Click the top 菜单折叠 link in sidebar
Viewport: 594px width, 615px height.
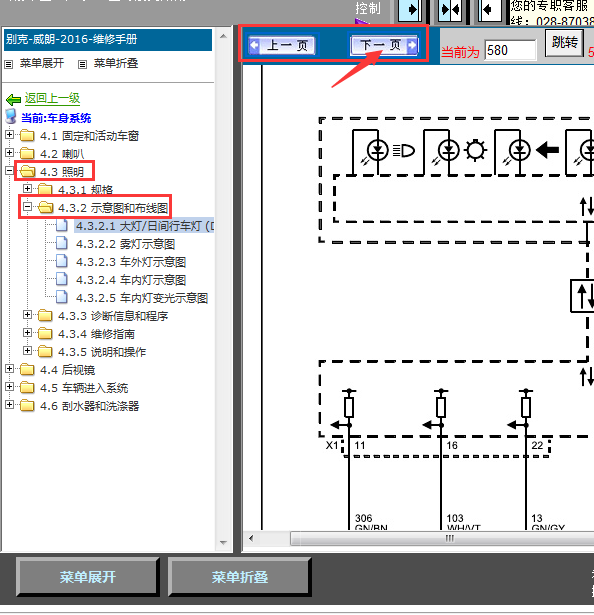pos(116,63)
